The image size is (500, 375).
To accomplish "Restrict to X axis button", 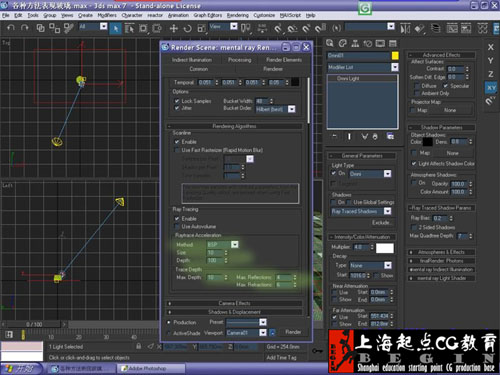I will [491, 47].
